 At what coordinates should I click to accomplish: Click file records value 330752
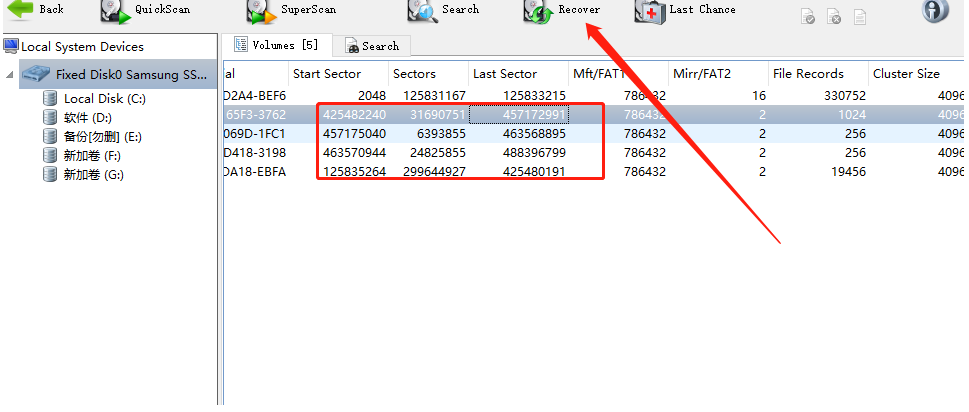[x=845, y=96]
